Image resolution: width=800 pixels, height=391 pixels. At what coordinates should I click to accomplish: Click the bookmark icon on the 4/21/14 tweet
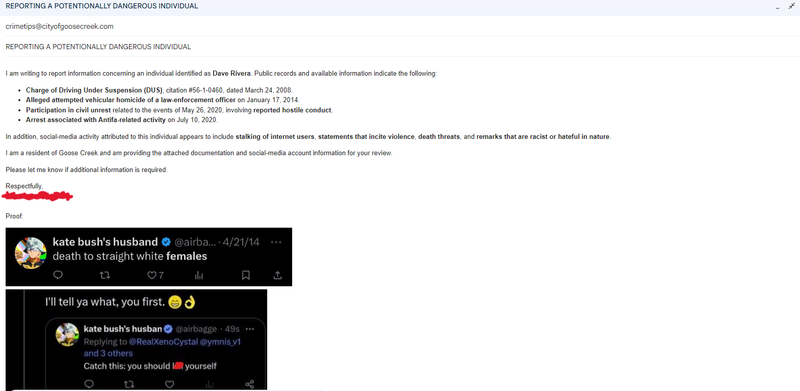(245, 275)
